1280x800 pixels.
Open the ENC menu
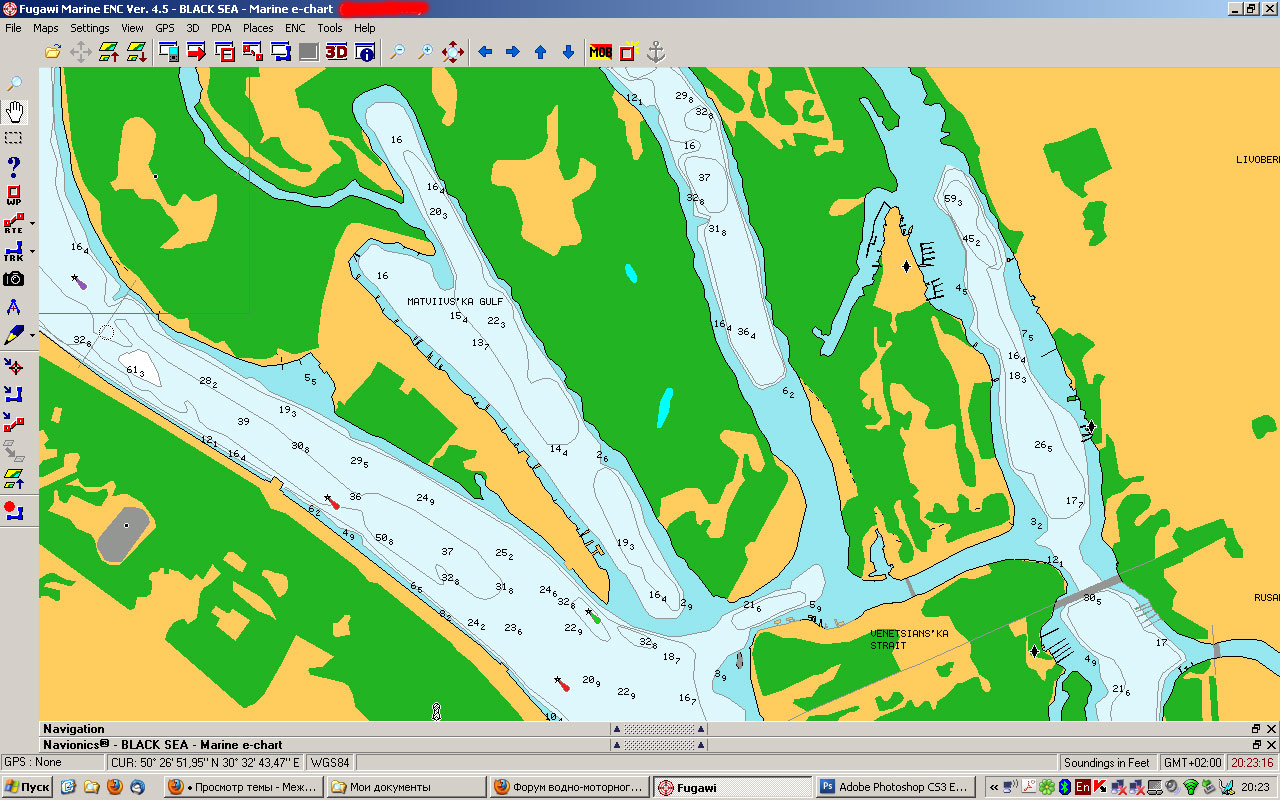pos(295,28)
